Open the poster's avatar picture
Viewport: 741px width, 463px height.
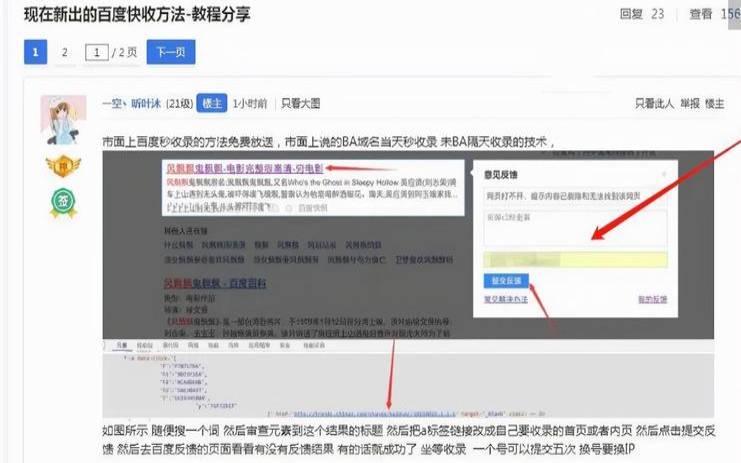click(63, 120)
